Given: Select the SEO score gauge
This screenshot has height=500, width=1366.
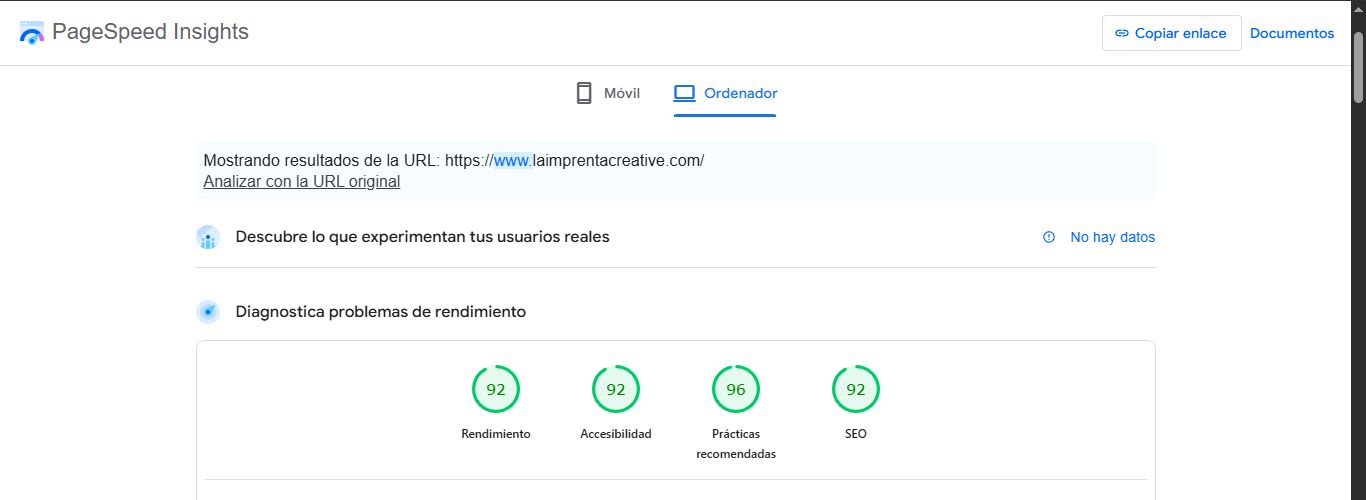Looking at the screenshot, I should (856, 389).
